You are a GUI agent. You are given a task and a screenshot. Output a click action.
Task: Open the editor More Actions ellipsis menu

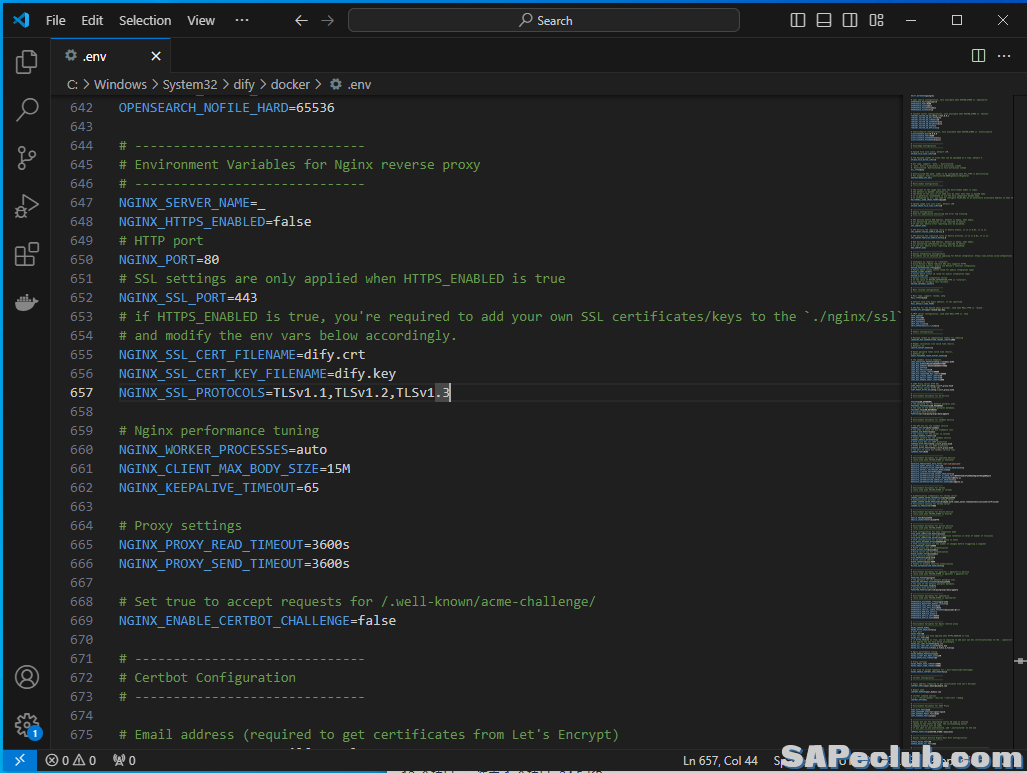click(1004, 56)
